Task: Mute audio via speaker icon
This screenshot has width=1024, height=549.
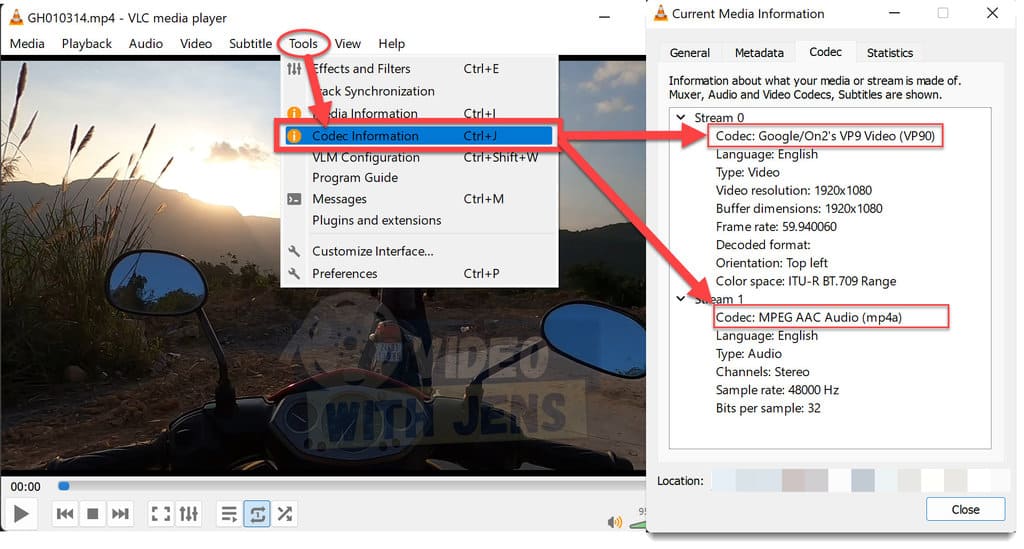Action: [615, 522]
